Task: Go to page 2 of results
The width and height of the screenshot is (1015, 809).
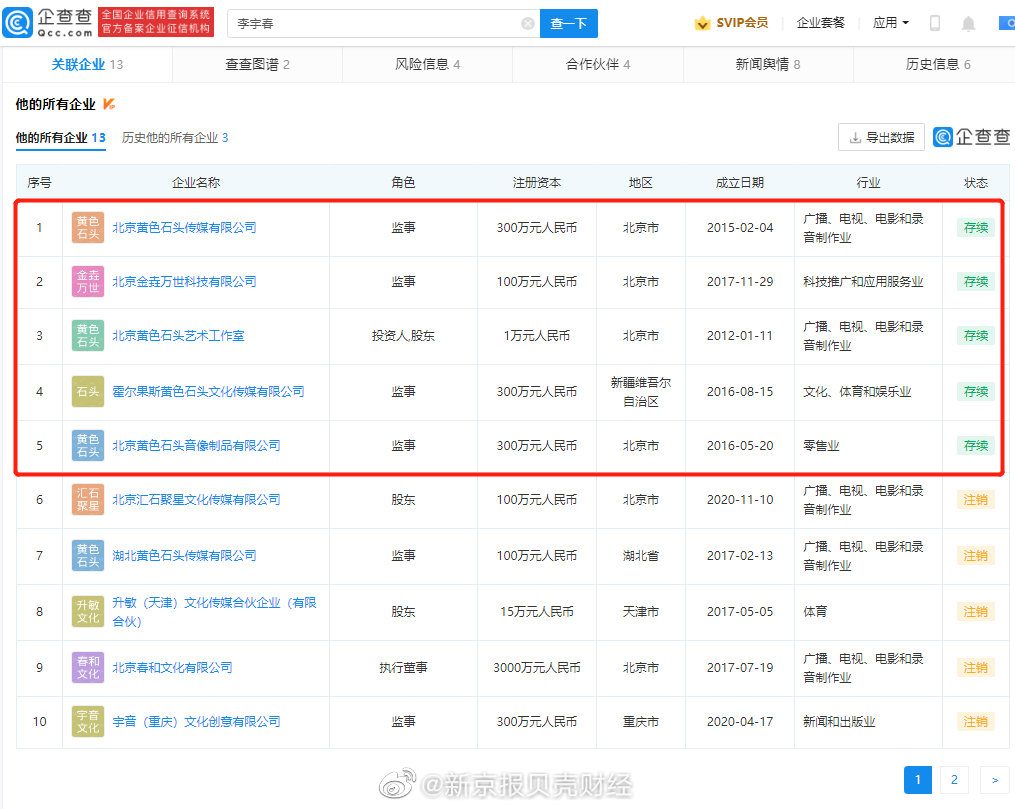Action: pyautogui.click(x=954, y=780)
